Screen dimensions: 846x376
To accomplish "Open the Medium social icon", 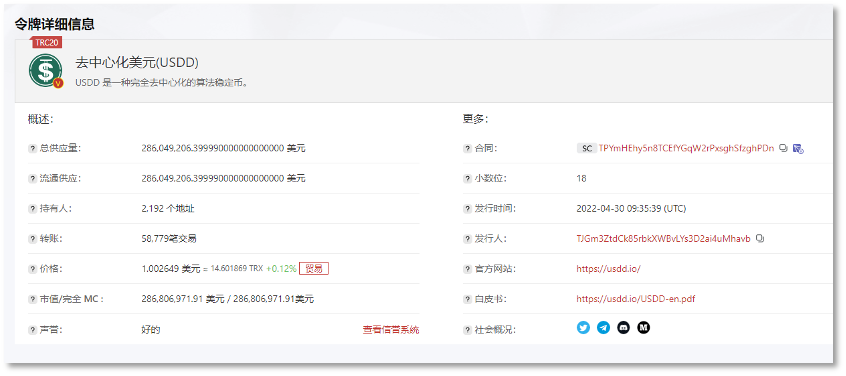I will pyautogui.click(x=643, y=327).
